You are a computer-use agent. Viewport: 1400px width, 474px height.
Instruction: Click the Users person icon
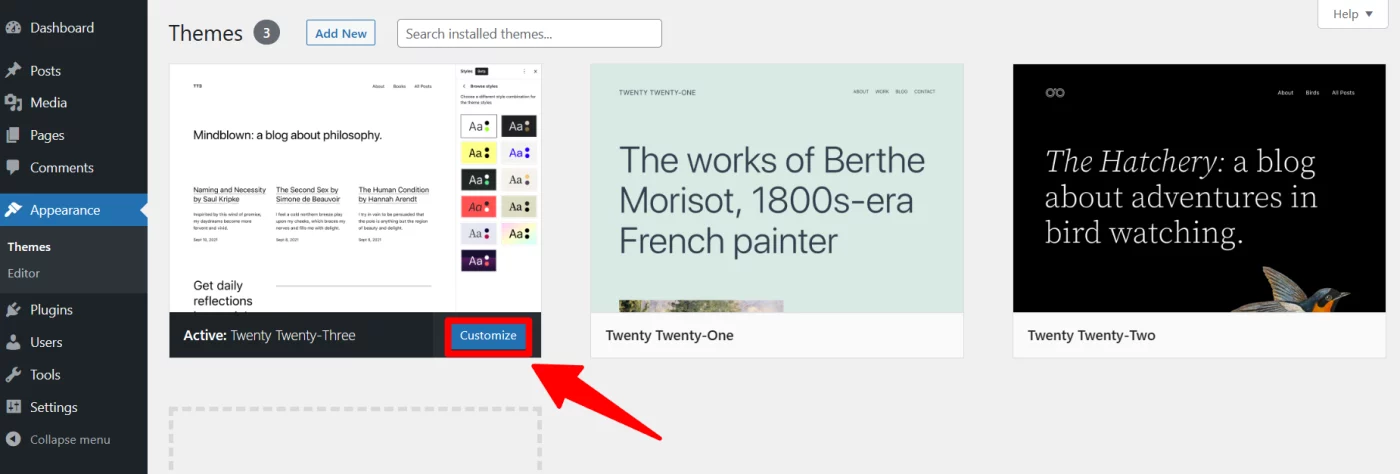pos(13,342)
